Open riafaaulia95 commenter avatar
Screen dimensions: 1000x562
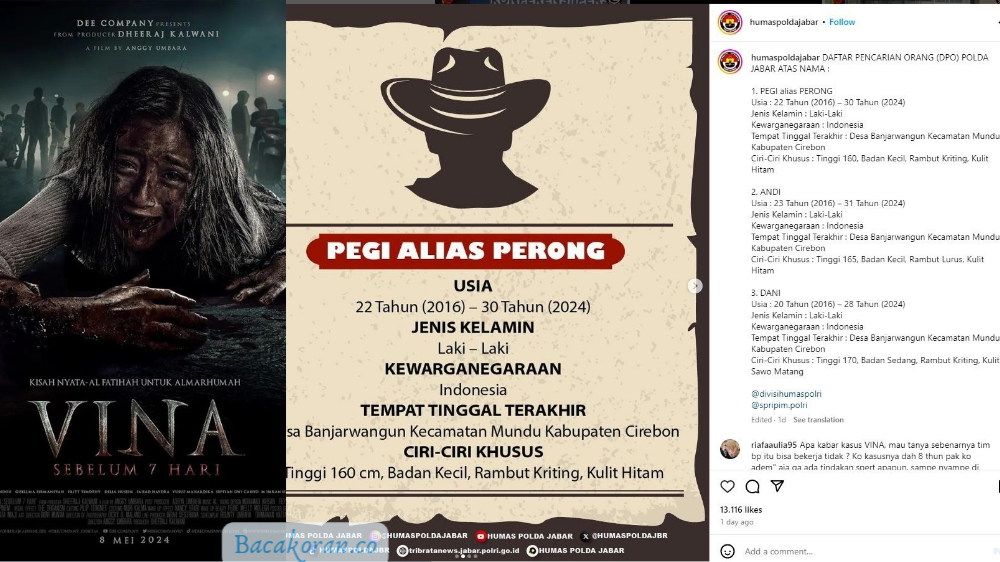click(x=730, y=449)
